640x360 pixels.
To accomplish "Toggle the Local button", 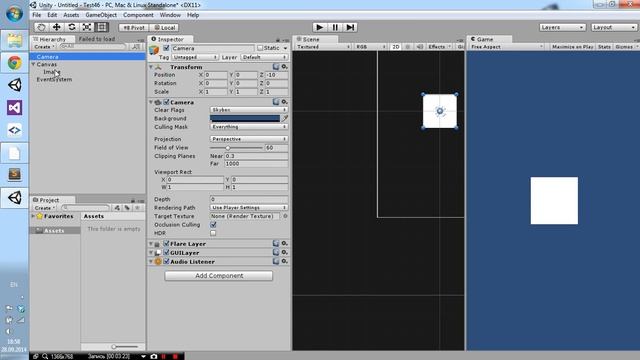I will pos(164,28).
